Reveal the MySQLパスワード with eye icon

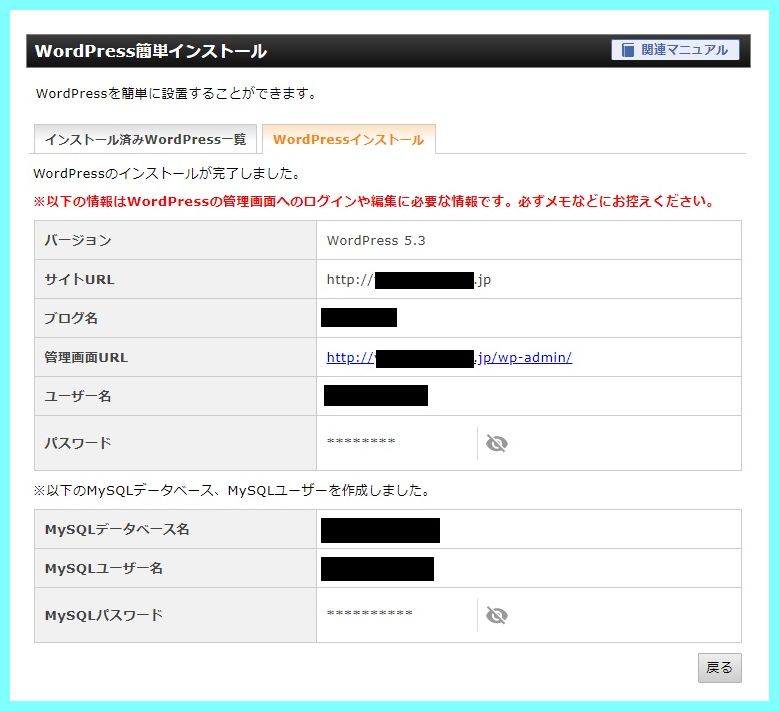(x=496, y=615)
